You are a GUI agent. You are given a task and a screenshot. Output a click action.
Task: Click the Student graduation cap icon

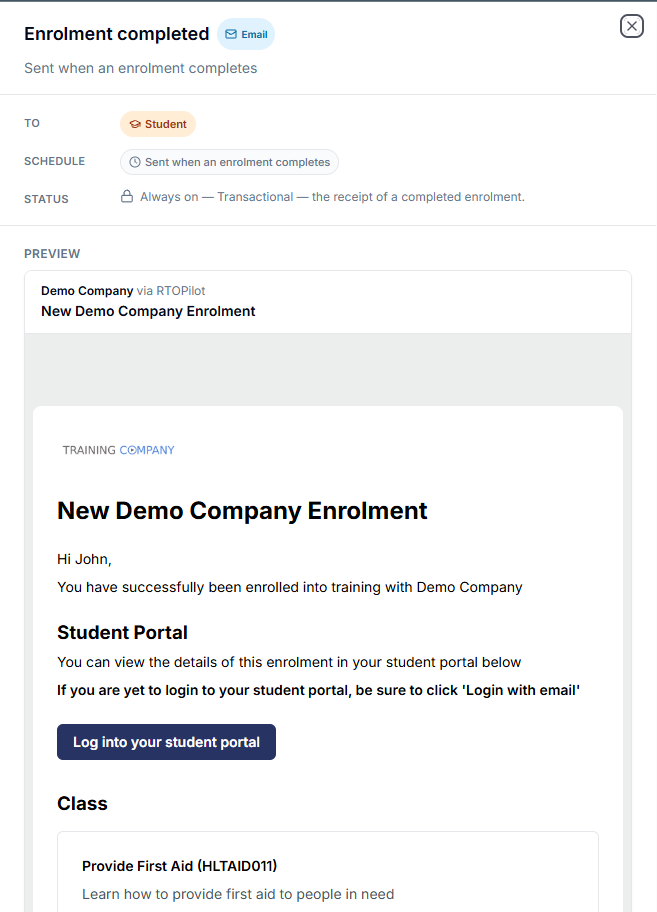coord(135,124)
